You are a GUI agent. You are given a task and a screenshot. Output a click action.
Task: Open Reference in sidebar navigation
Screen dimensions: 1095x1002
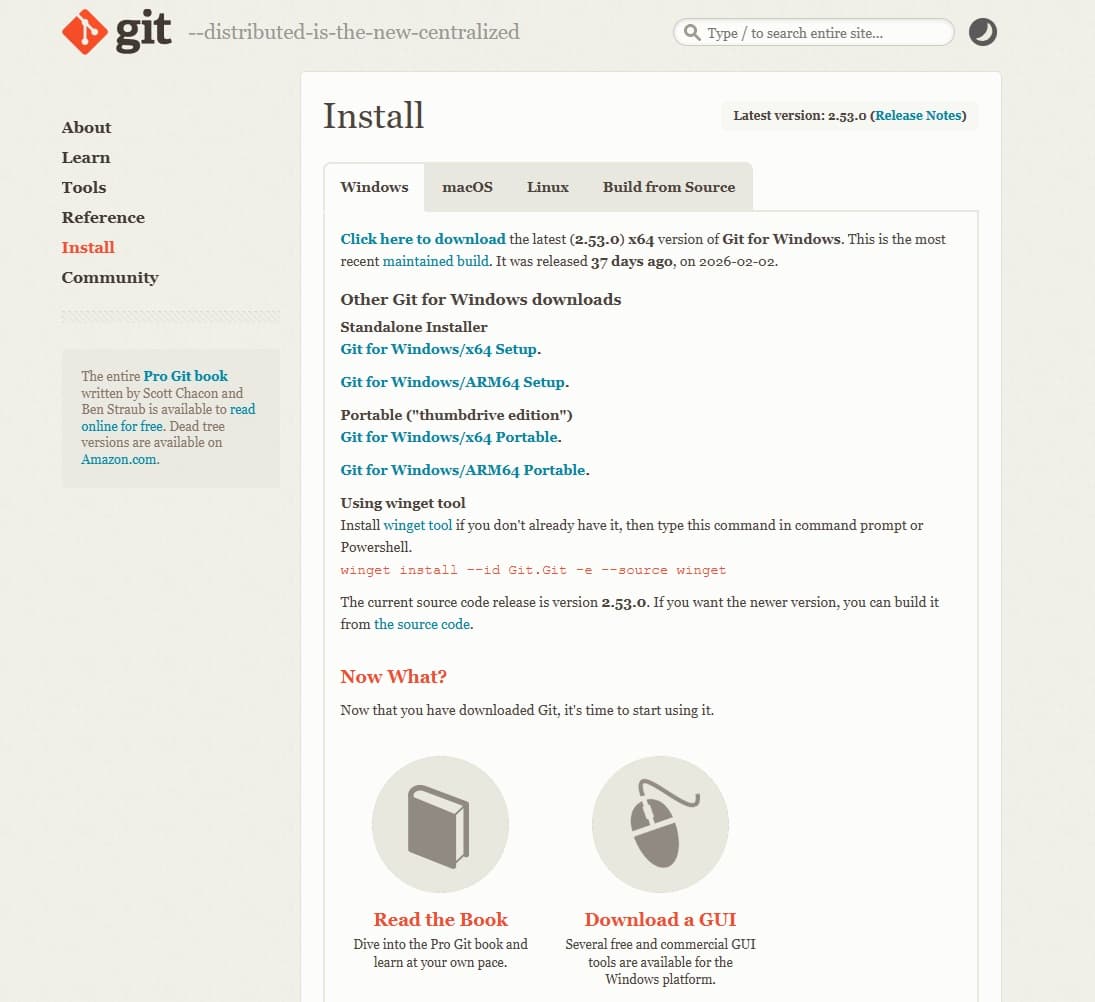[x=103, y=217]
